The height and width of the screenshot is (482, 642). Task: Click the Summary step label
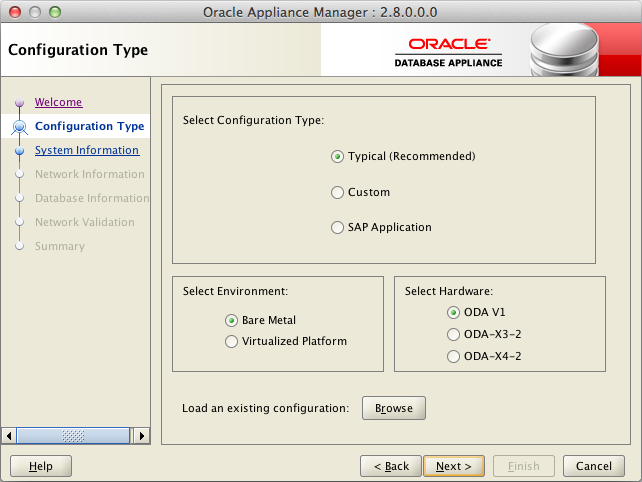pyautogui.click(x=60, y=246)
